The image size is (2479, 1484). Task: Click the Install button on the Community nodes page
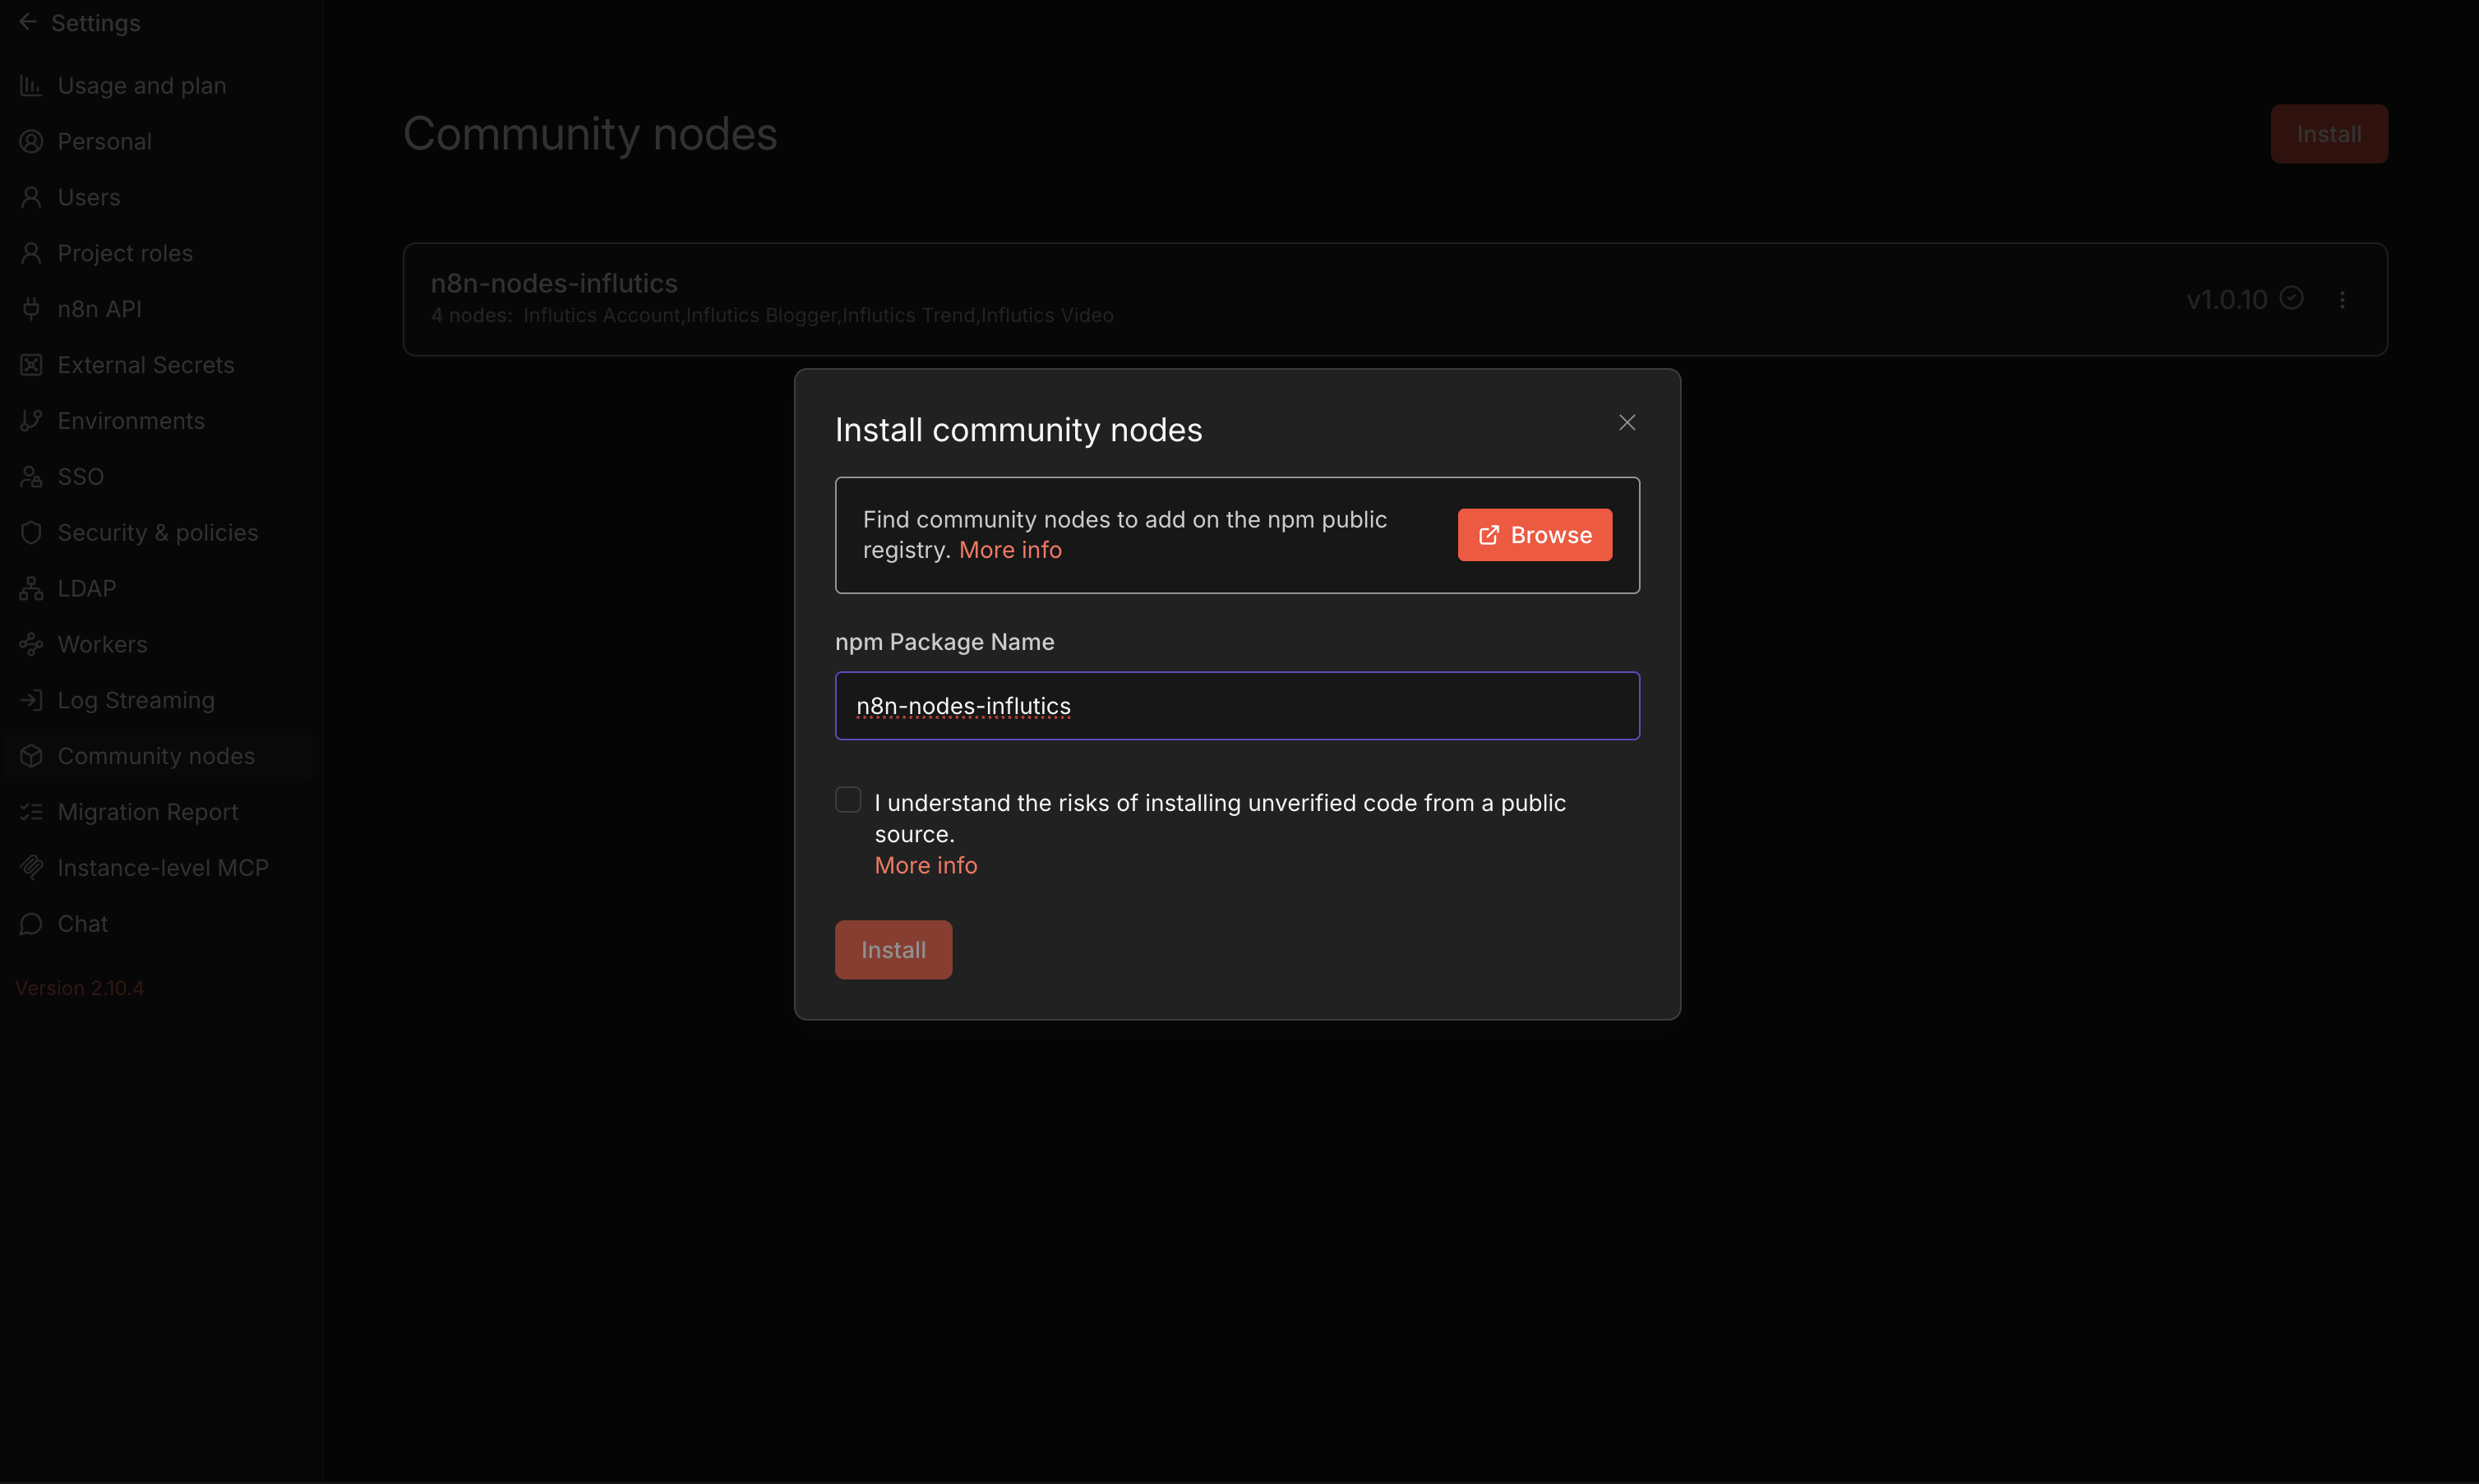[x=2329, y=134]
